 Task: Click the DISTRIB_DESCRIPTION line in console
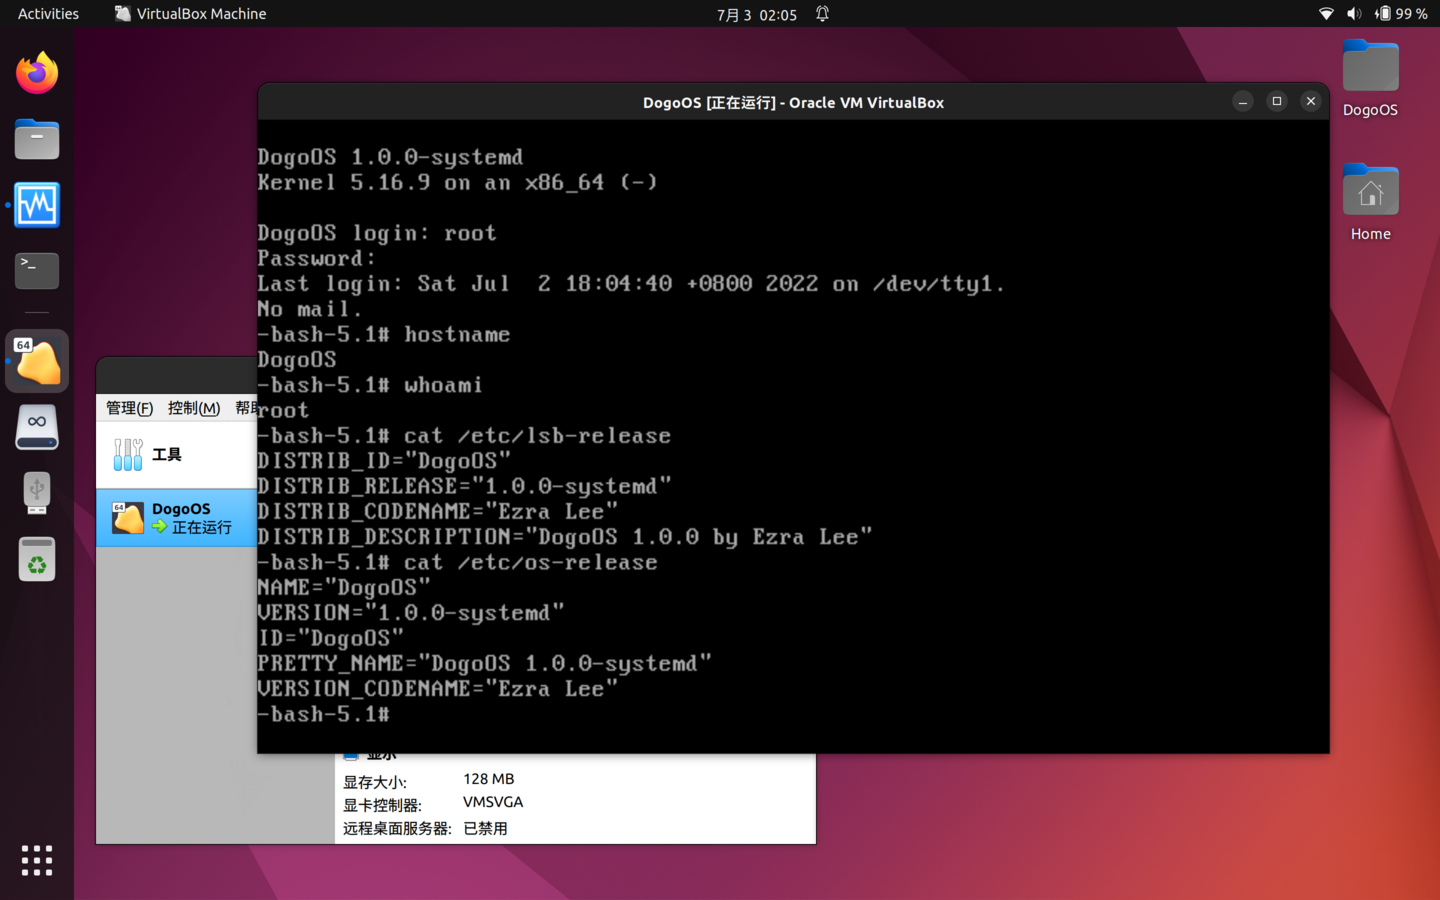tap(565, 537)
